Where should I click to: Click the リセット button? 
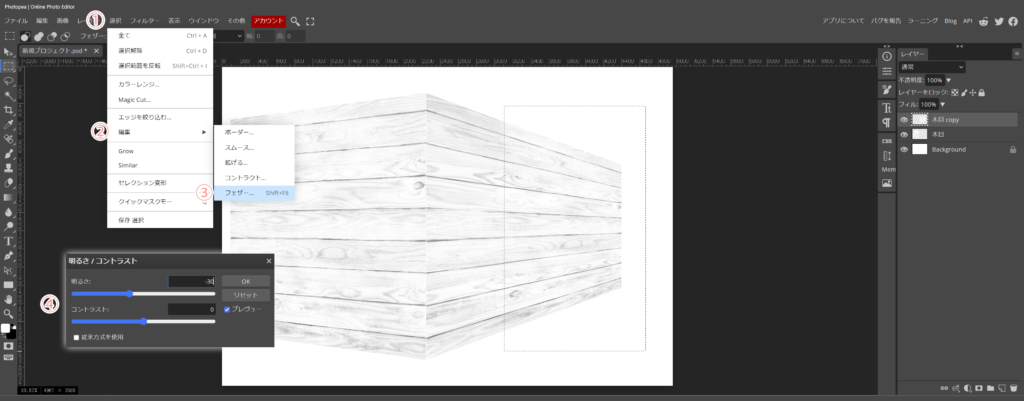[x=246, y=296]
